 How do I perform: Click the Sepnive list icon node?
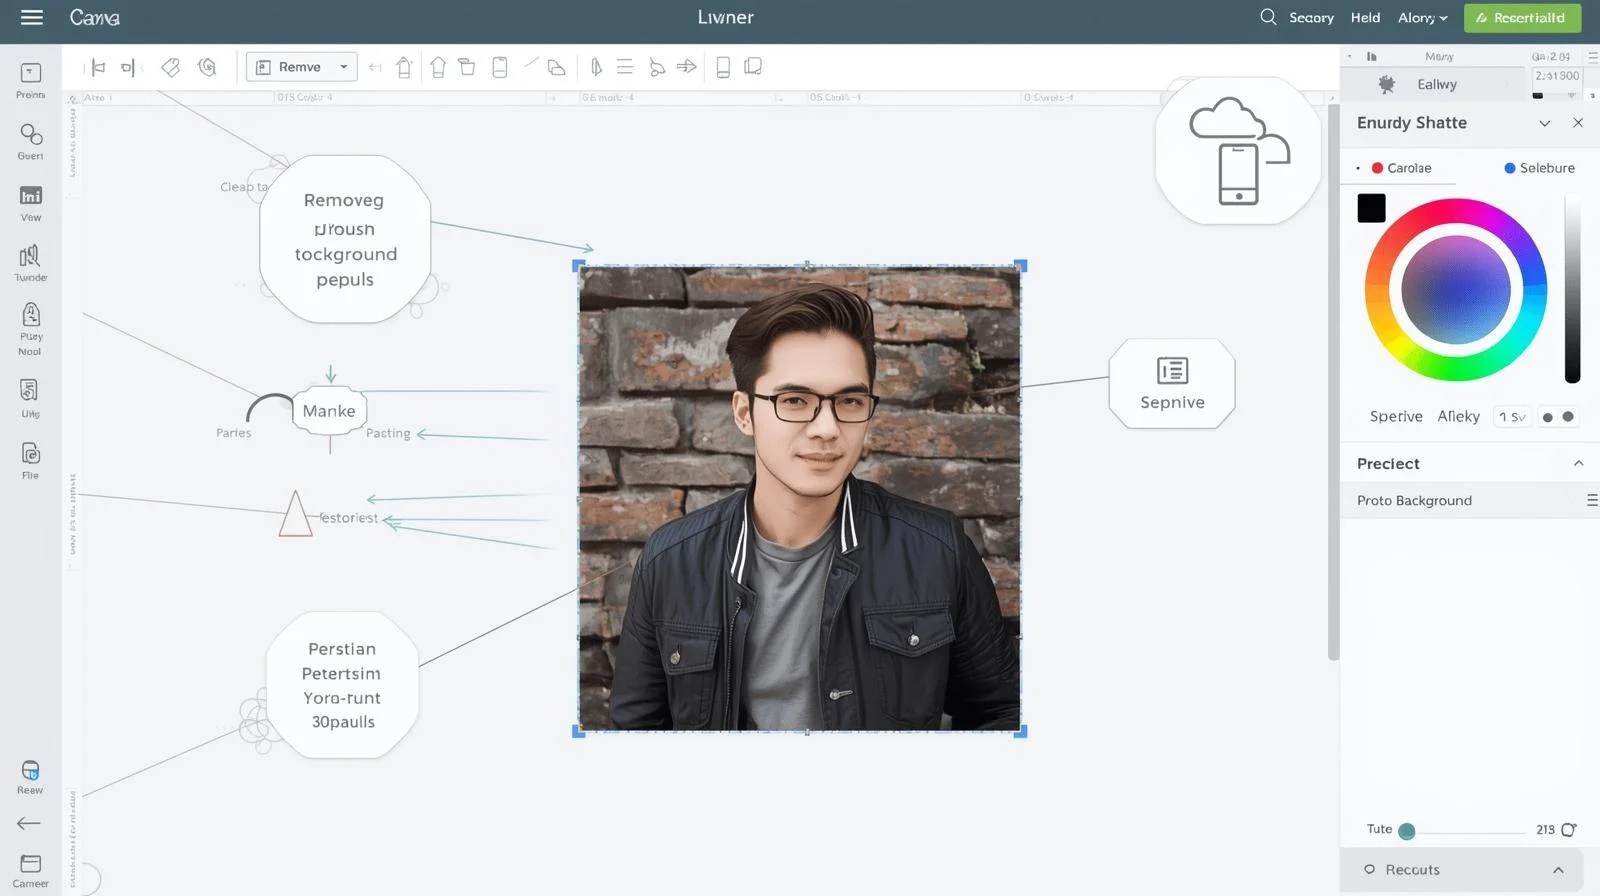pos(1172,371)
